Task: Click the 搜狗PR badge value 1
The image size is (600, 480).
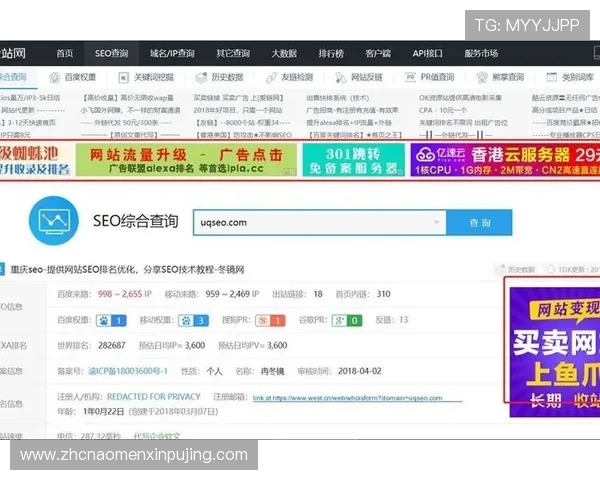Action: click(x=270, y=320)
